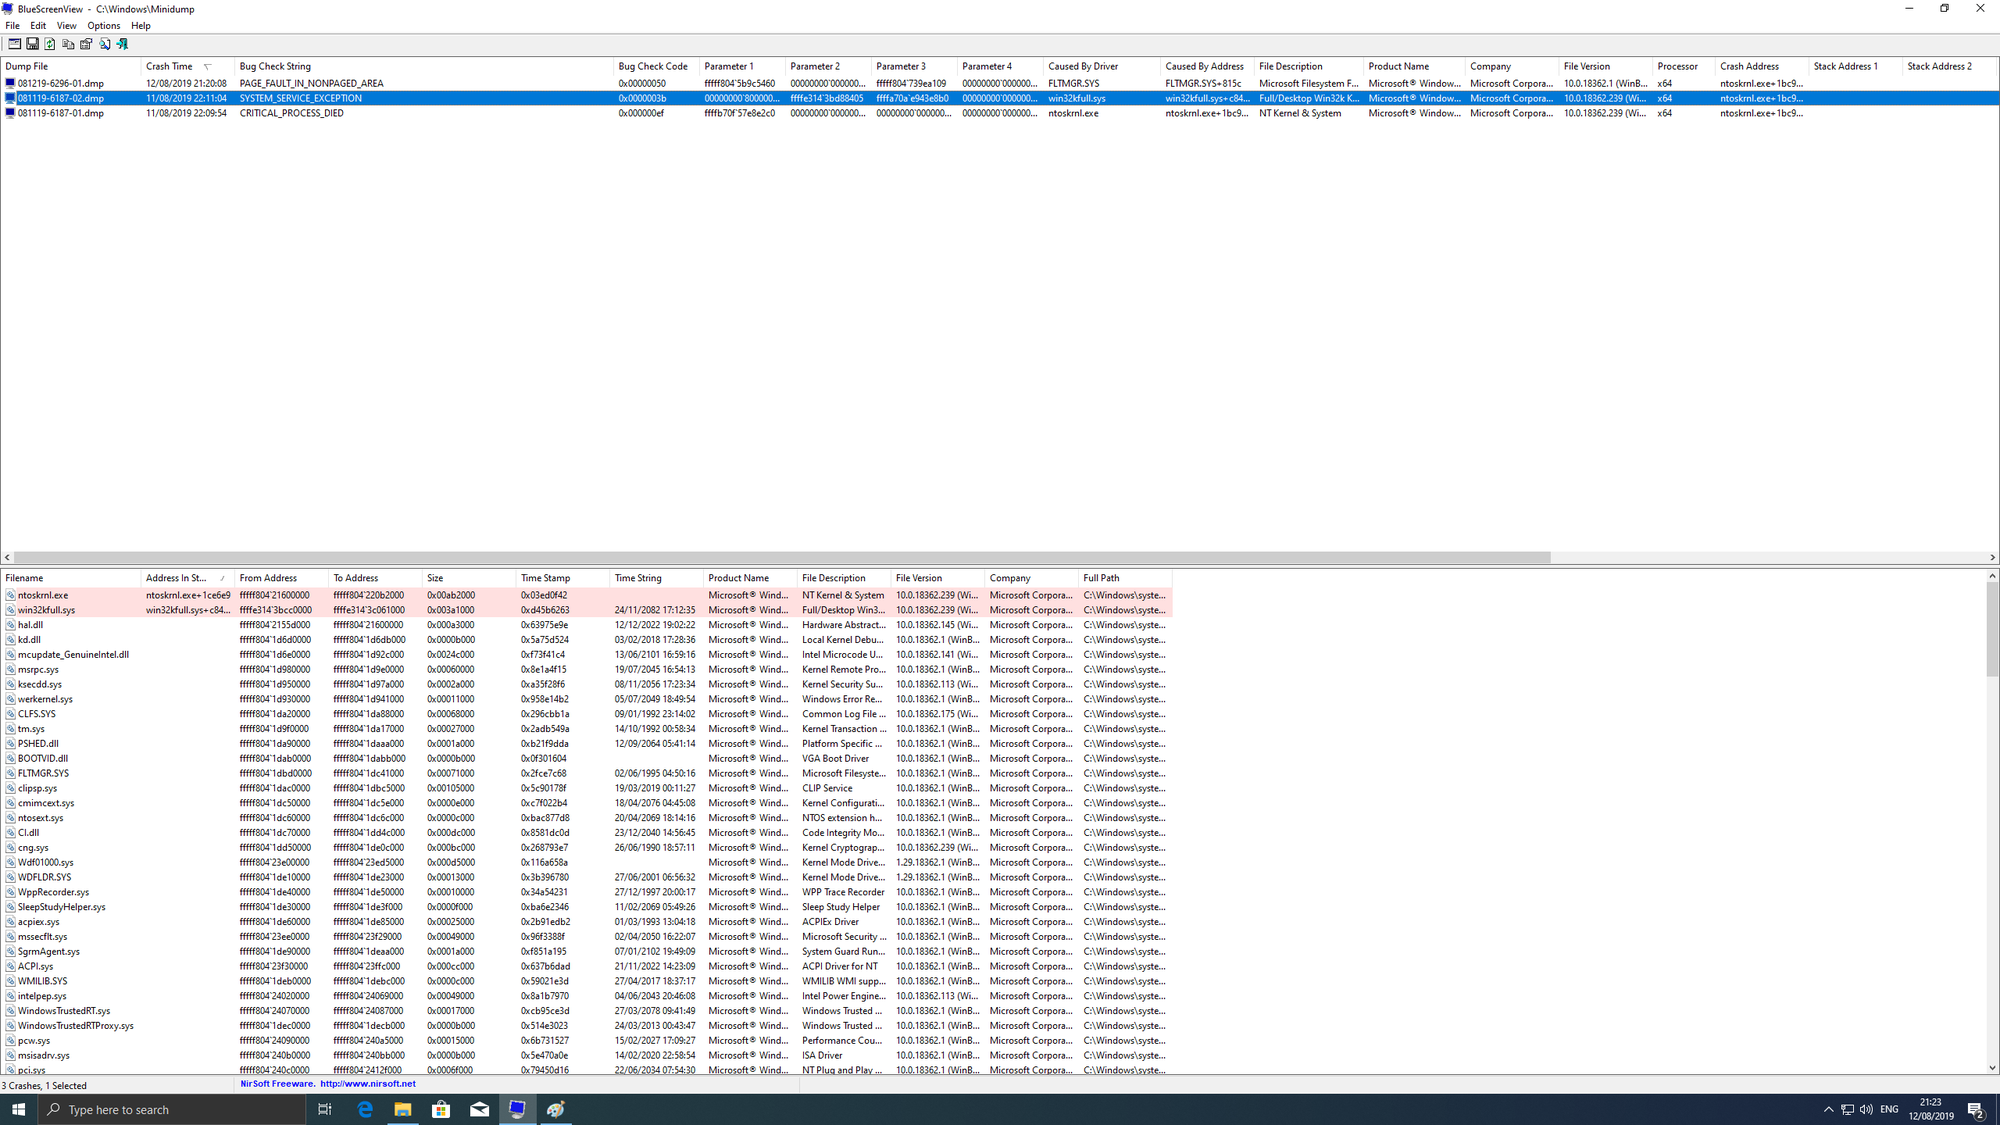Image resolution: width=2000 pixels, height=1125 pixels.
Task: Click the Refresh toolbar icon
Action: (50, 44)
